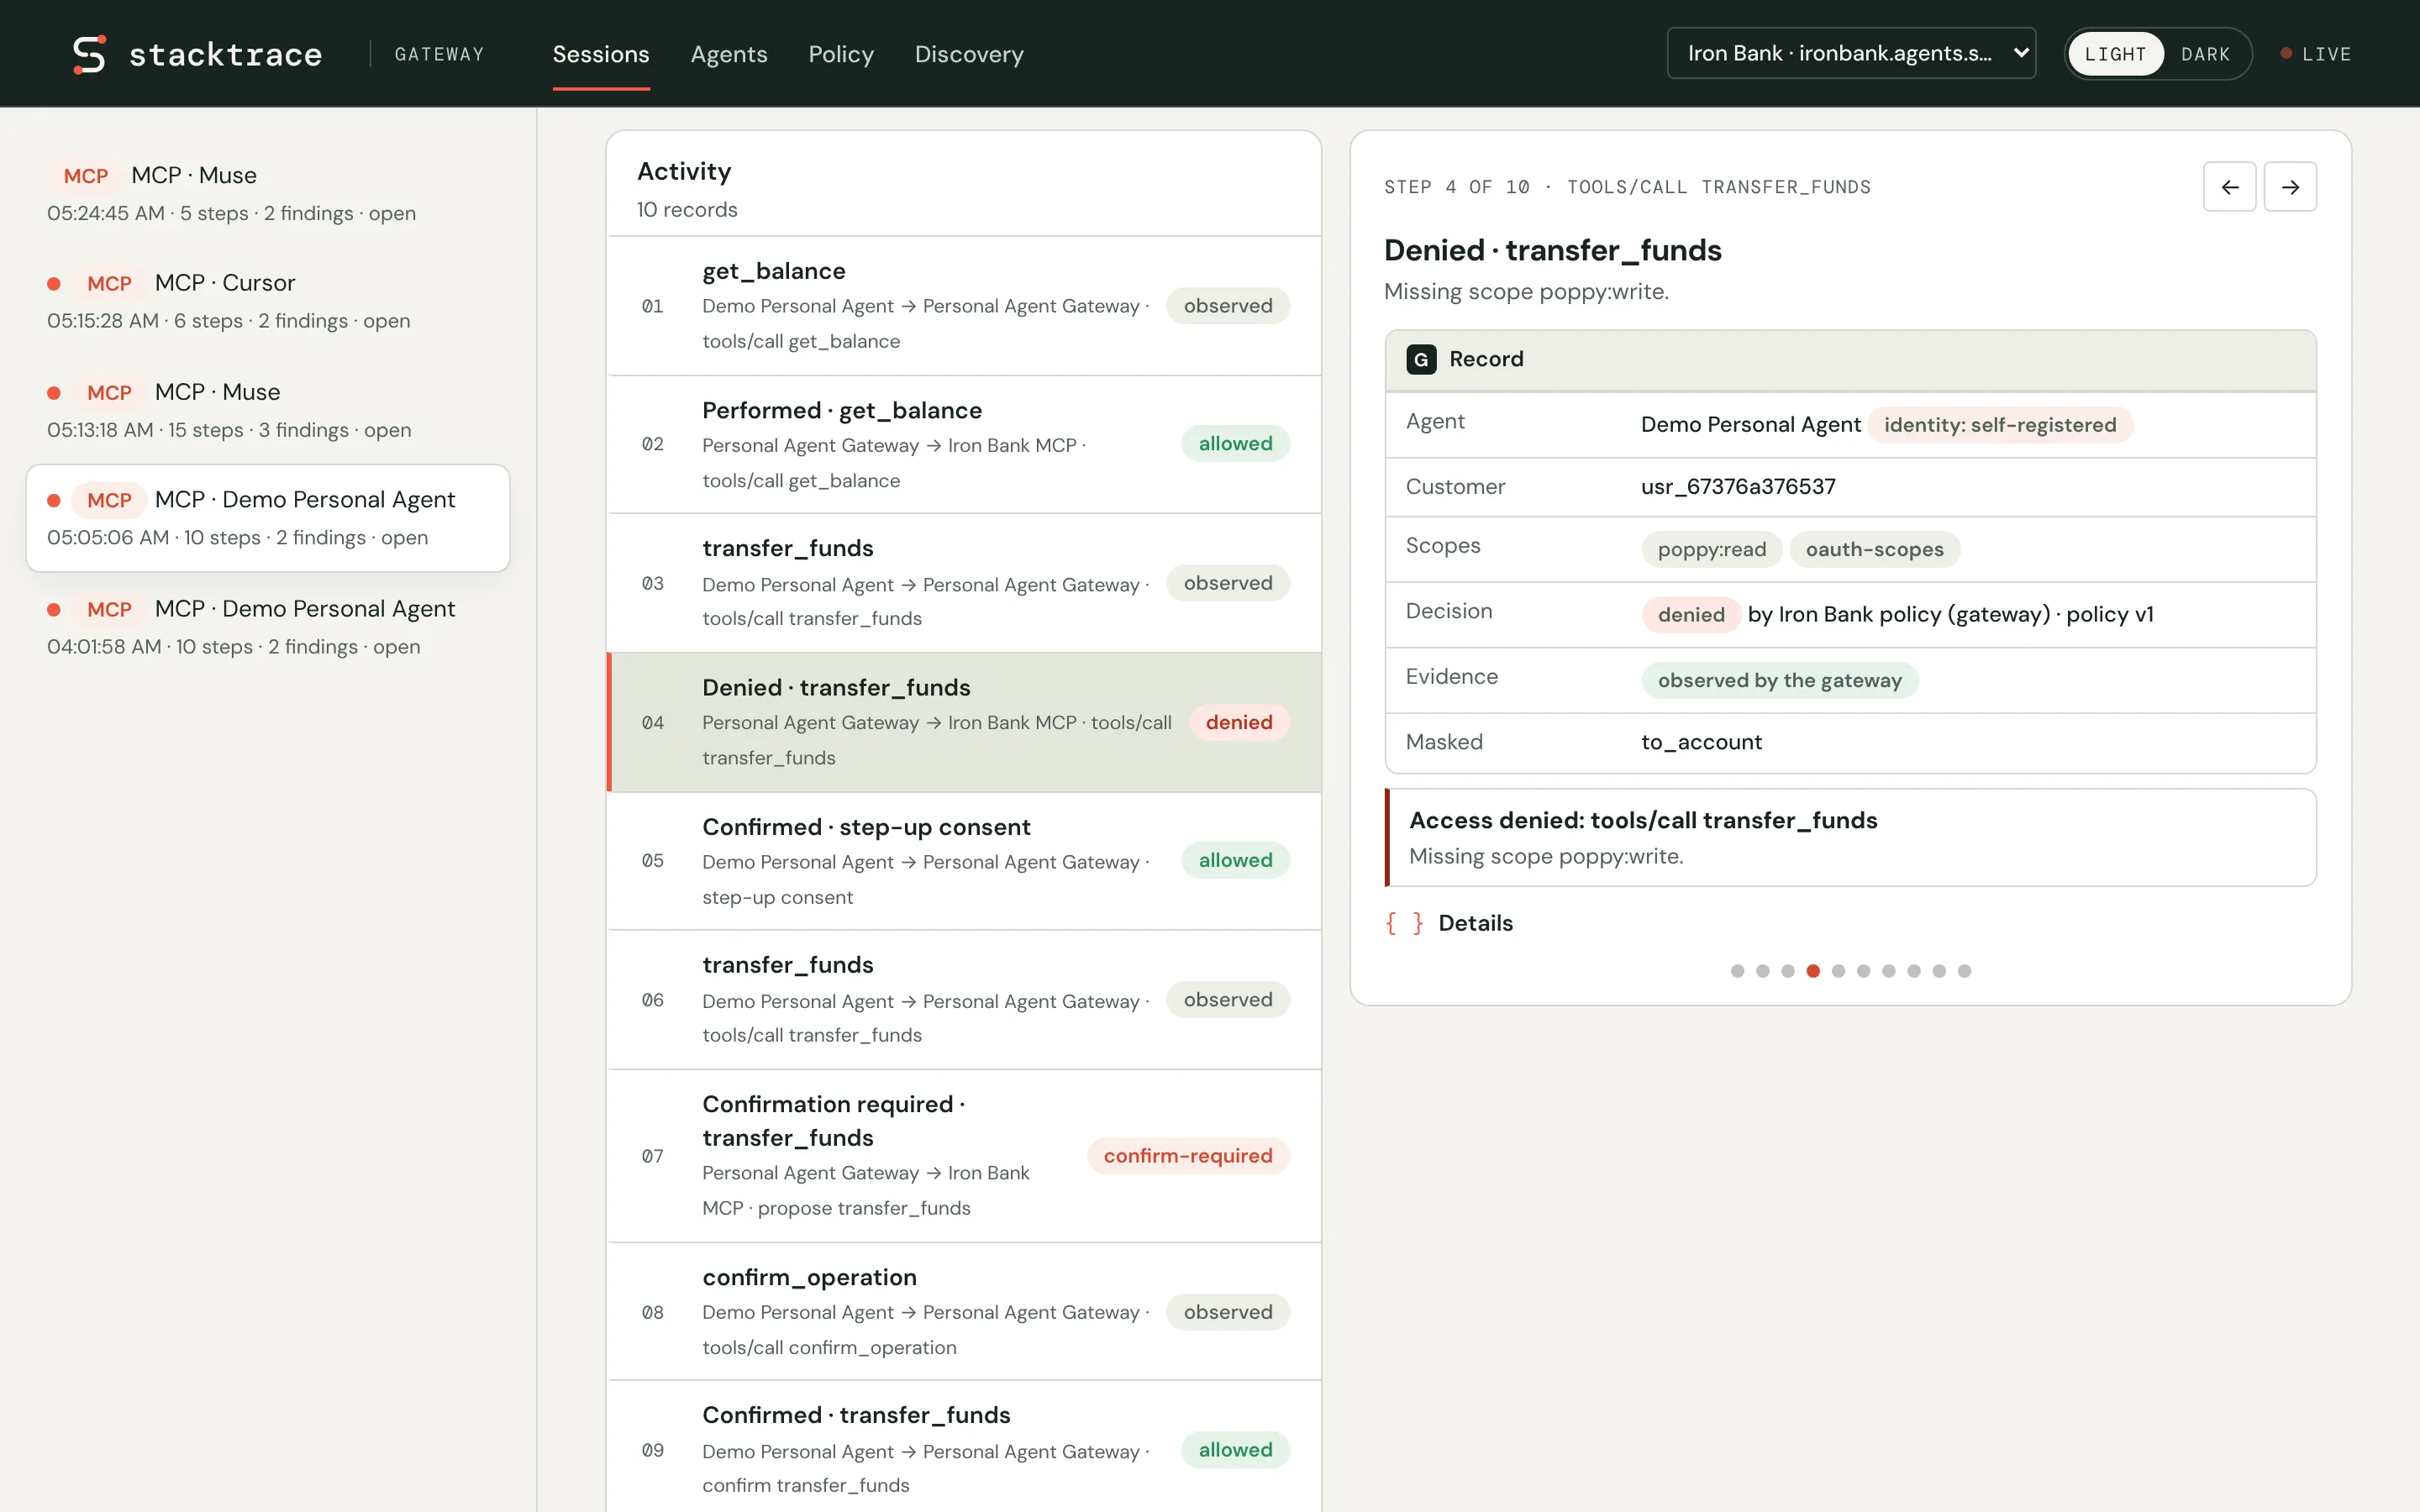
Task: Open the Sessions tab
Action: coord(601,54)
